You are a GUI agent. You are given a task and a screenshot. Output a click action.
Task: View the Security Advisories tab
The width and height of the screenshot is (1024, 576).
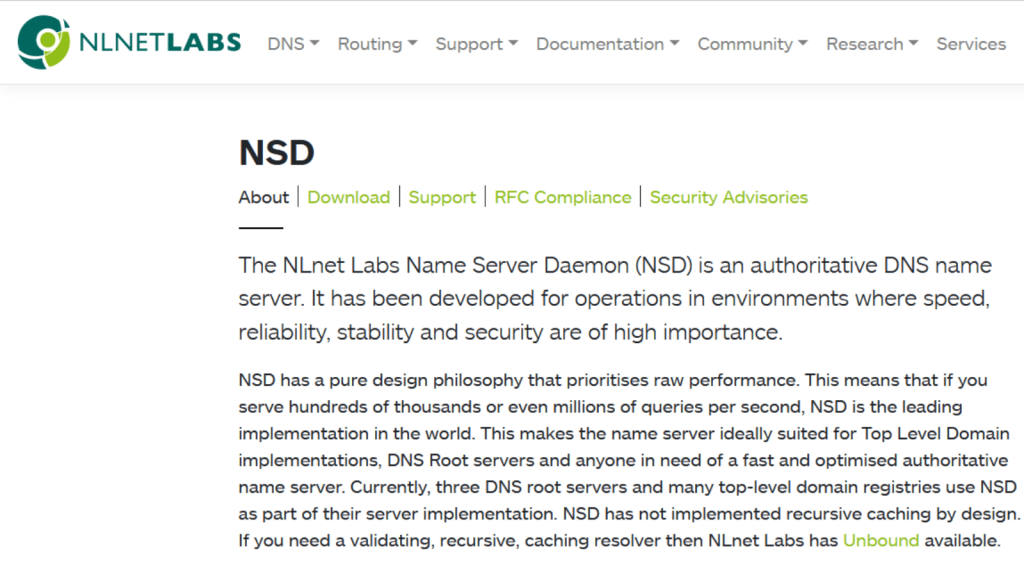coord(729,197)
